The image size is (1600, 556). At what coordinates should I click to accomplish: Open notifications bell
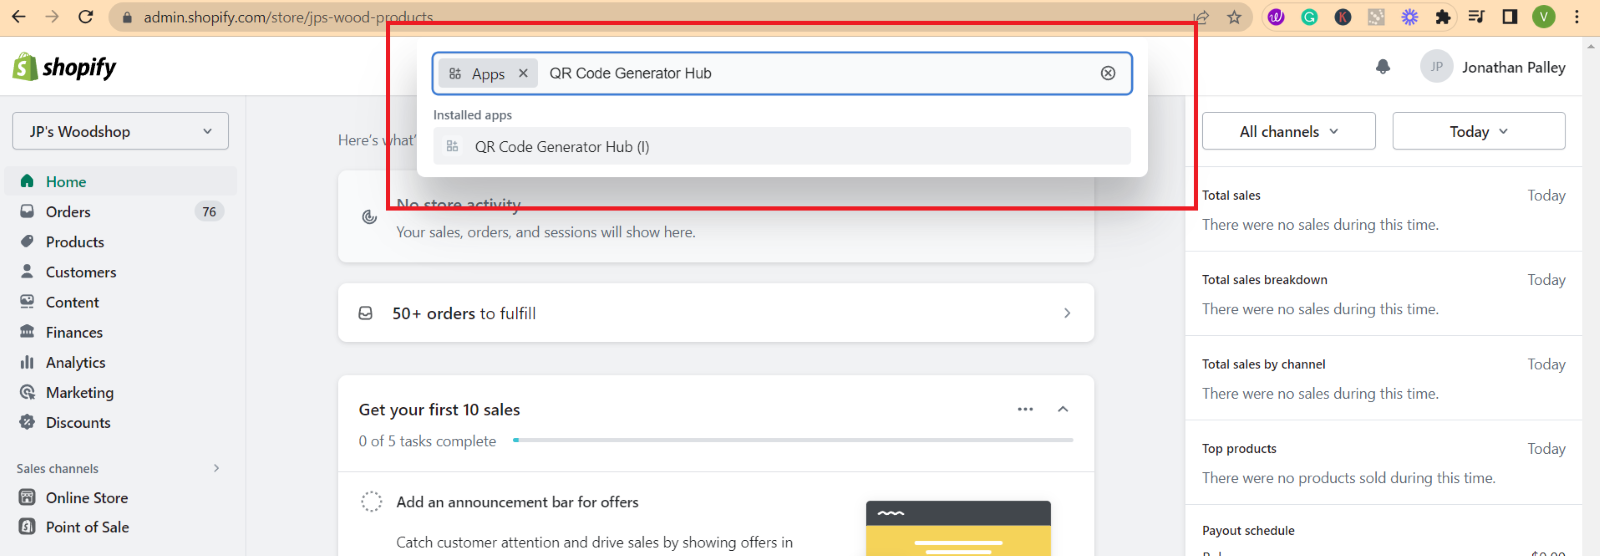[x=1383, y=67]
